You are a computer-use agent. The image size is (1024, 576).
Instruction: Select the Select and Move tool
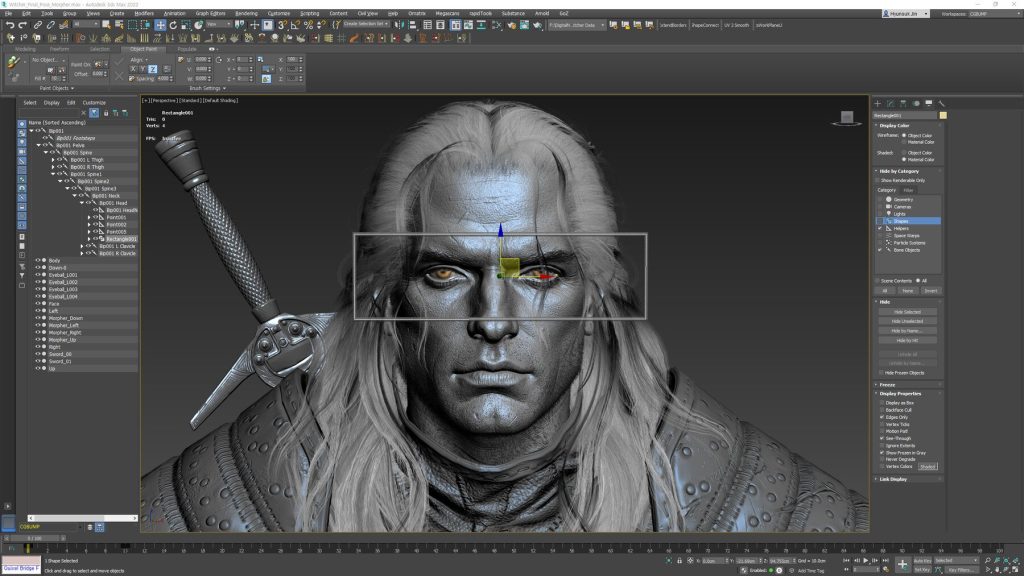(x=160, y=25)
